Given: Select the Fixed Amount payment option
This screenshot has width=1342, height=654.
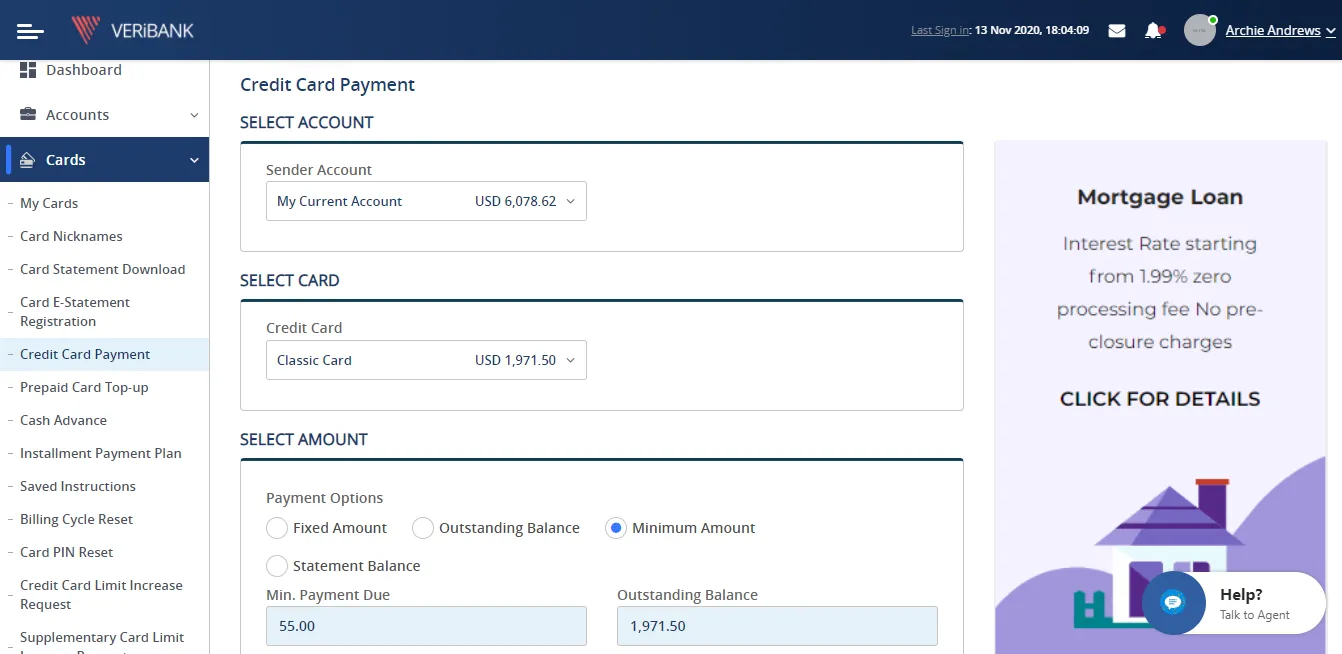Looking at the screenshot, I should (x=277, y=528).
